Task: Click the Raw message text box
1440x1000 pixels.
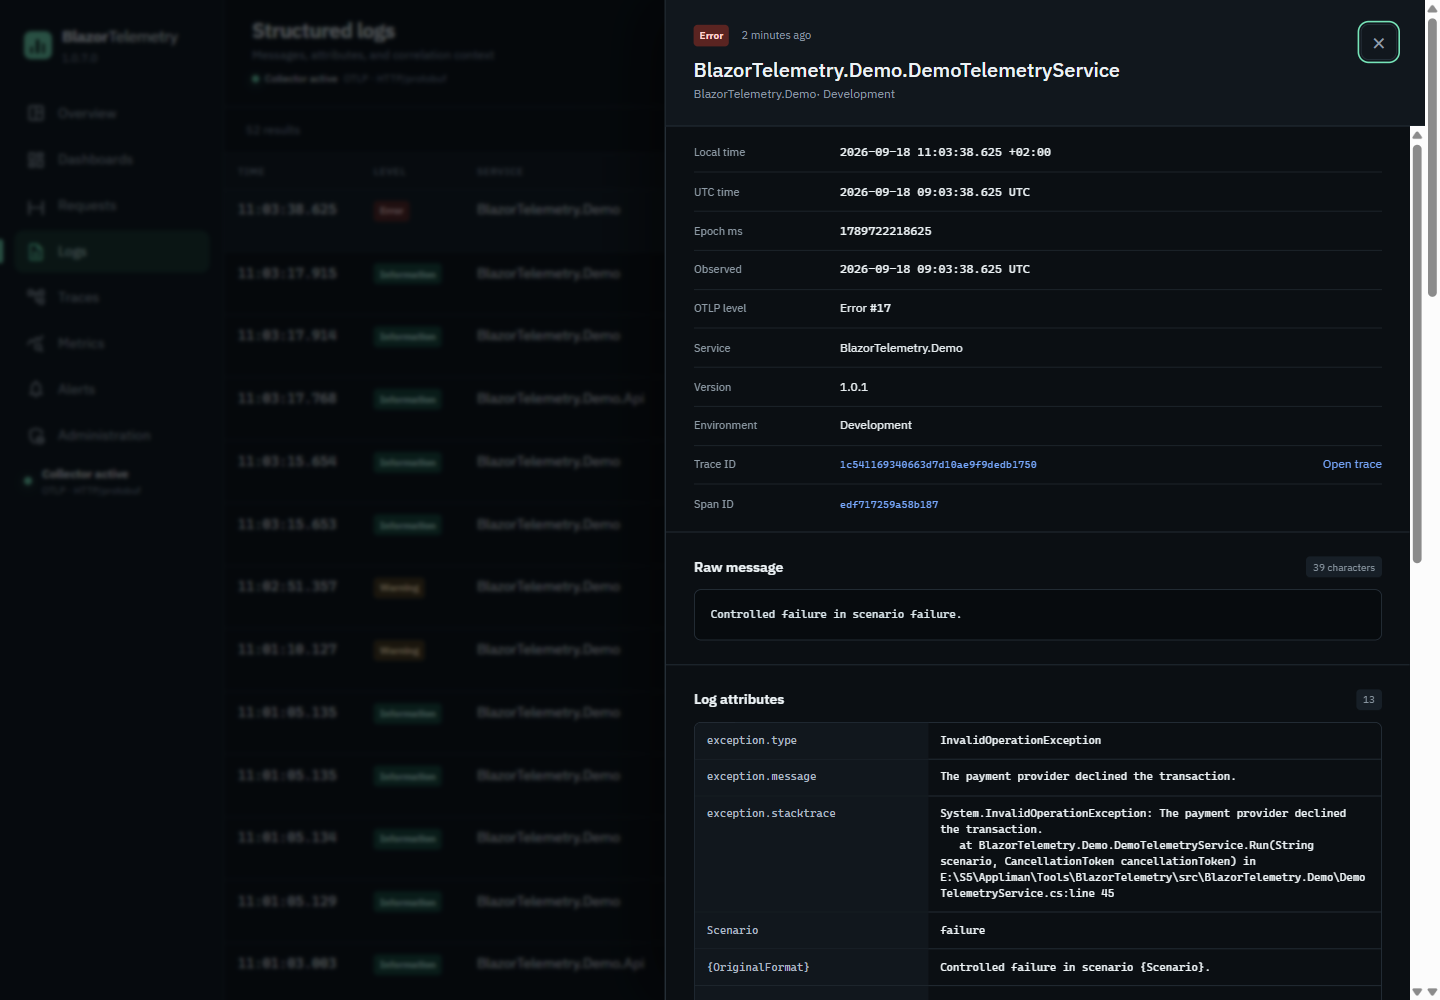Action: [1038, 615]
